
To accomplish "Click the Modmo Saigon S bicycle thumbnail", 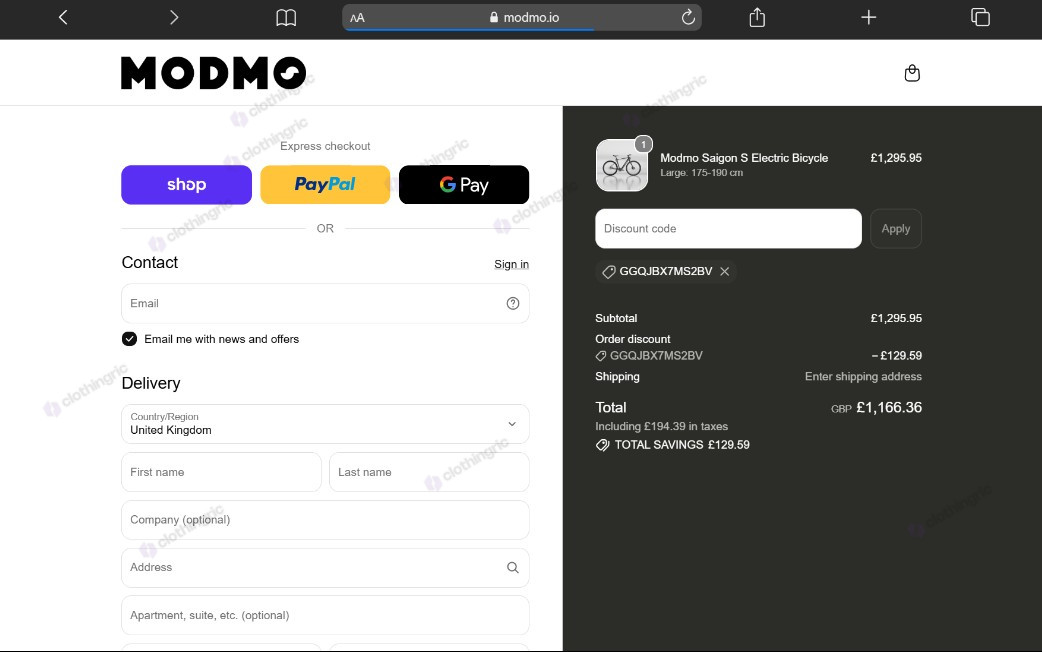I will tap(622, 165).
